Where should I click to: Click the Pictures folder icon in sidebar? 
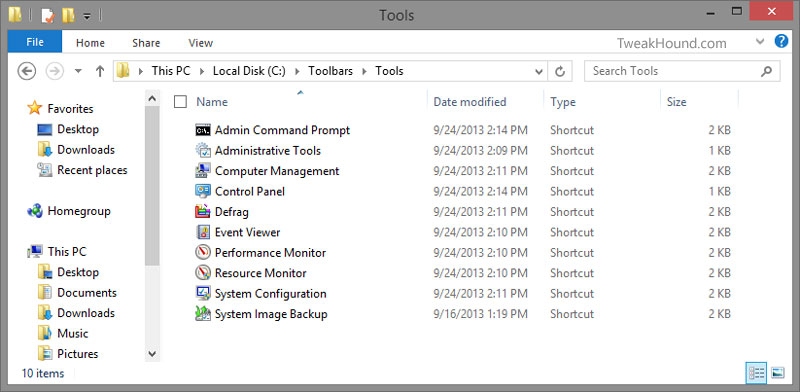pos(45,354)
